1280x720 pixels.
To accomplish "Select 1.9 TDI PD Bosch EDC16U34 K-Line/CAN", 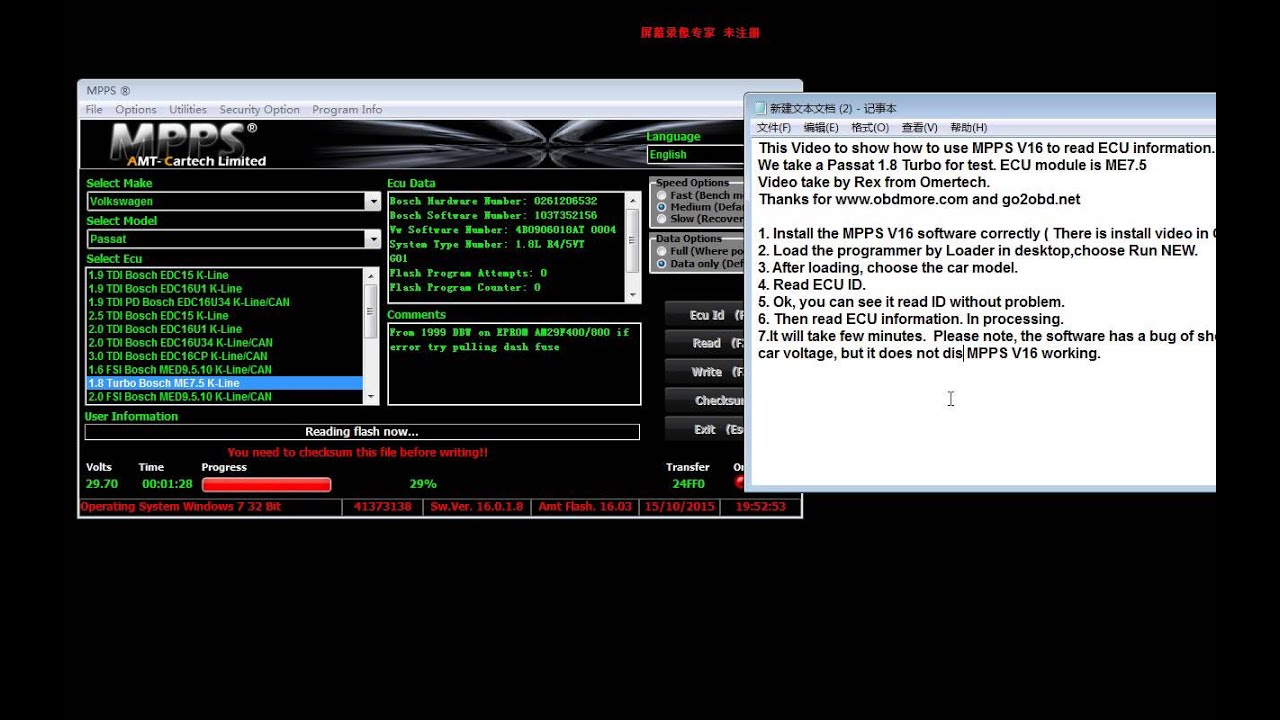I will (188, 302).
